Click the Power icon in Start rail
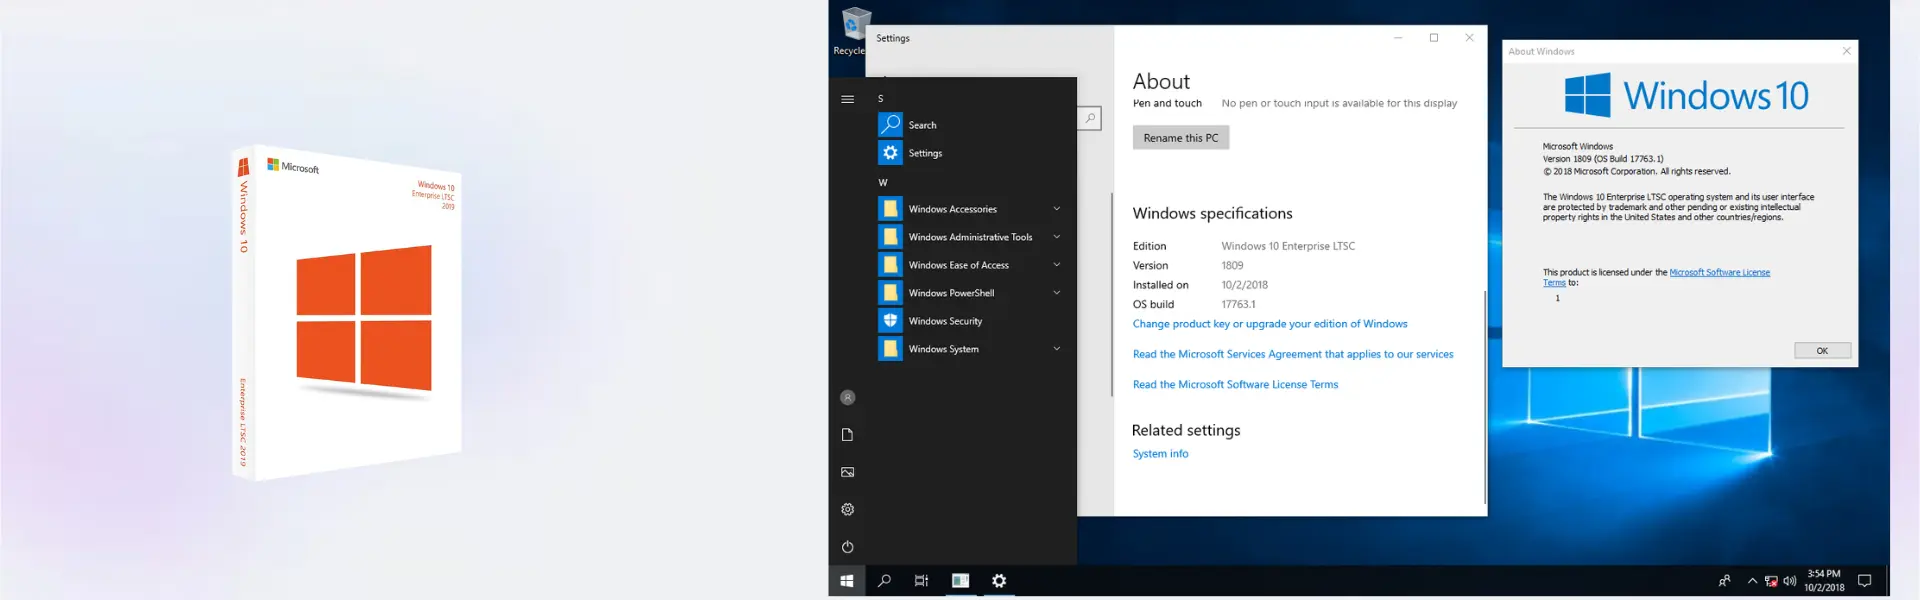Screen dimensions: 1920x600 [848, 547]
